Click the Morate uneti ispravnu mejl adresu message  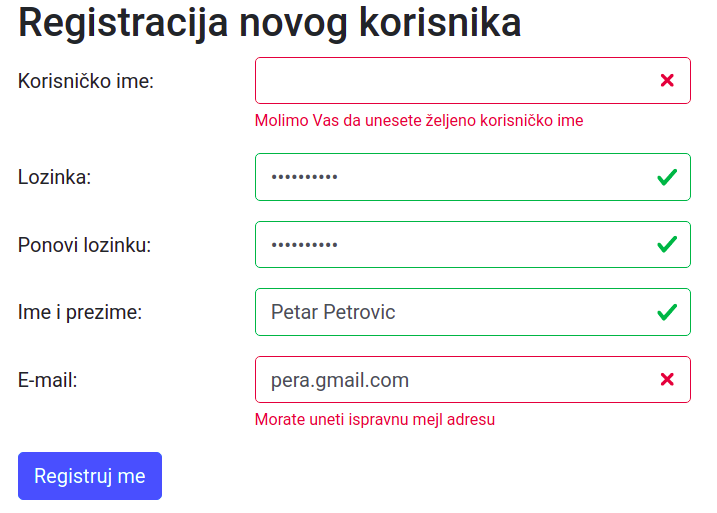(x=375, y=419)
